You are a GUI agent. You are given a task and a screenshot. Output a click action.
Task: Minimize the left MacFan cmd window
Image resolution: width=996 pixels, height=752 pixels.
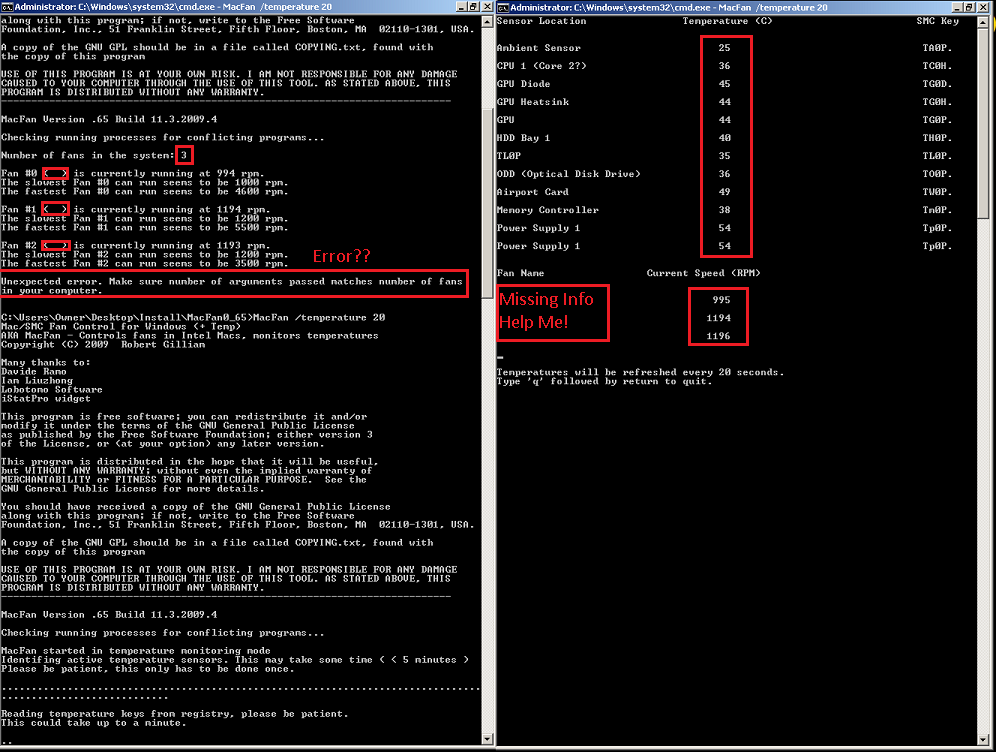point(461,6)
